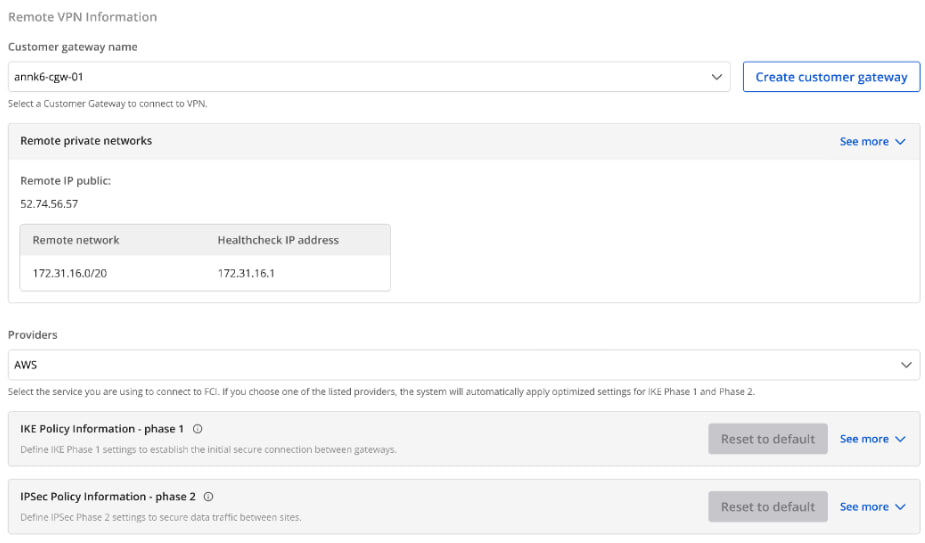The height and width of the screenshot is (543, 925).
Task: Click the chevron arrow in Customer gateway dropdown
Action: point(716,77)
